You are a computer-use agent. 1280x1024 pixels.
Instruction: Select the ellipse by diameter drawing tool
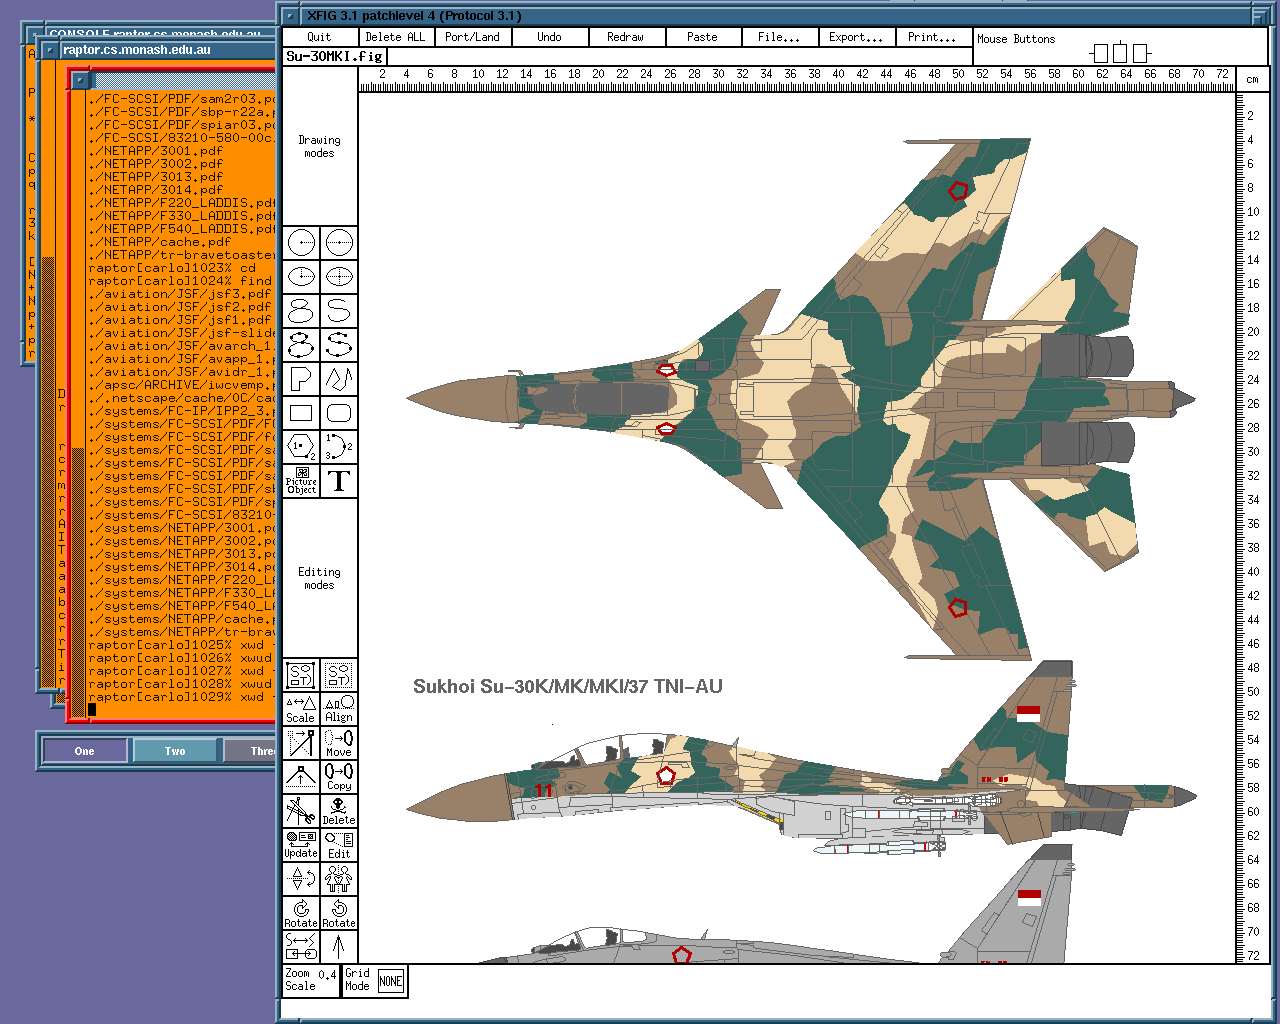point(339,277)
